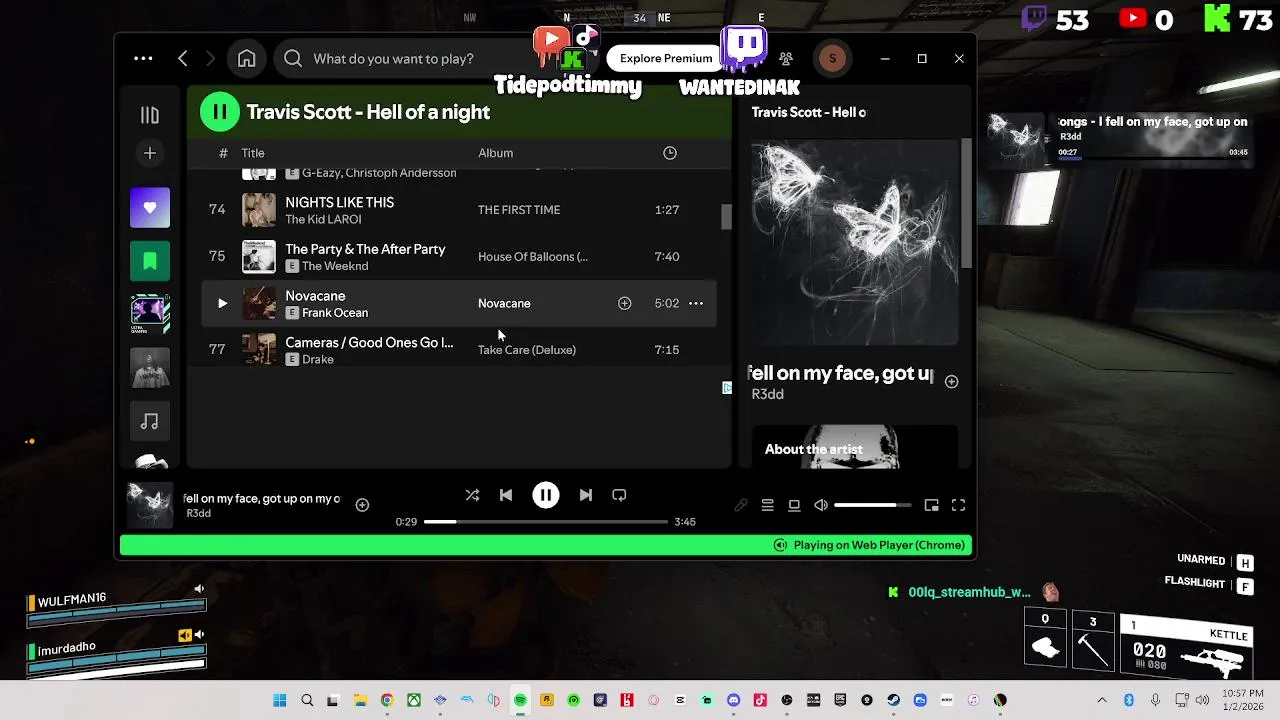Open Take Care (Deluxe) album link
The image size is (1280, 720).
tap(527, 350)
